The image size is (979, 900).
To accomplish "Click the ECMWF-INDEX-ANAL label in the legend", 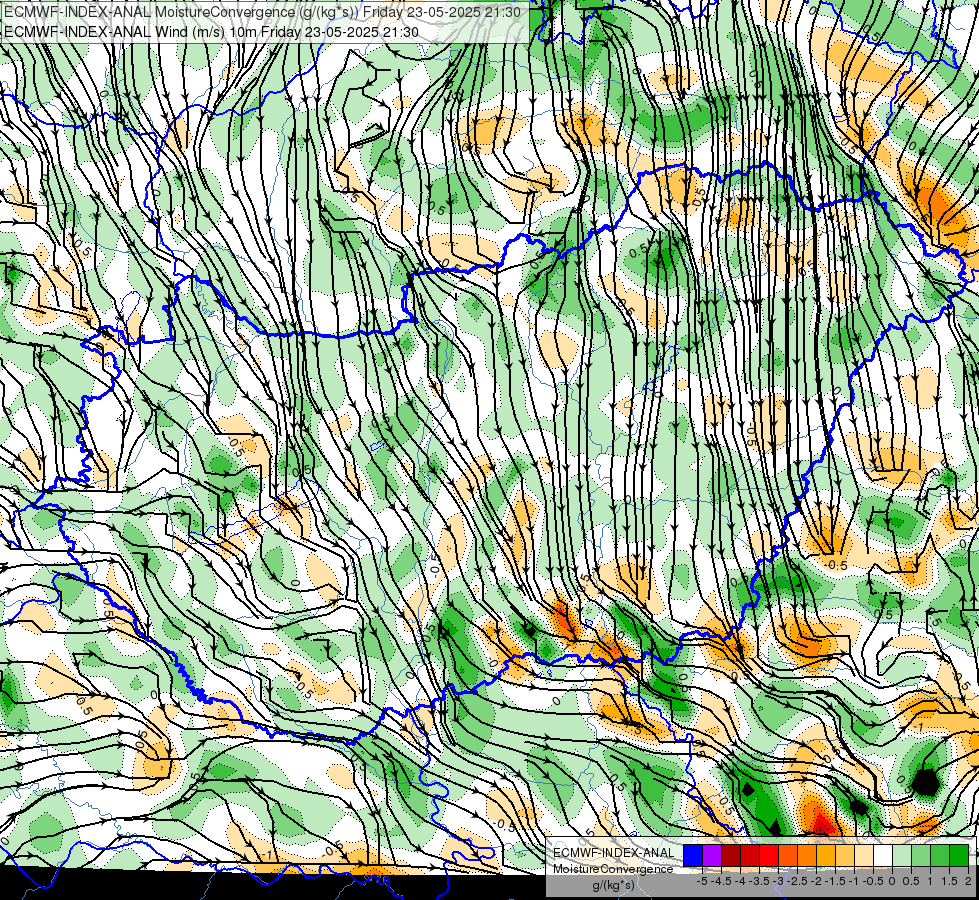I will click(614, 853).
